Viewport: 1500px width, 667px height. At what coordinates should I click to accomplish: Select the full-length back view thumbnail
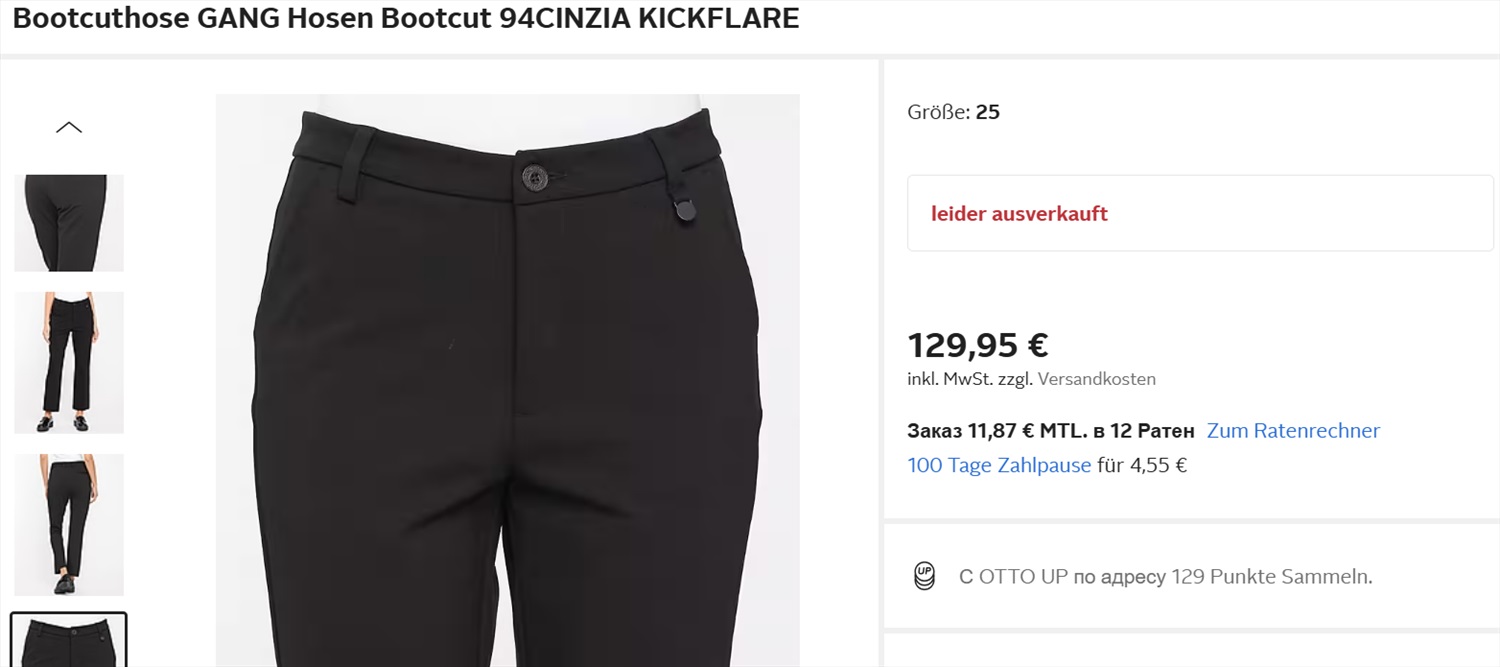[69, 524]
